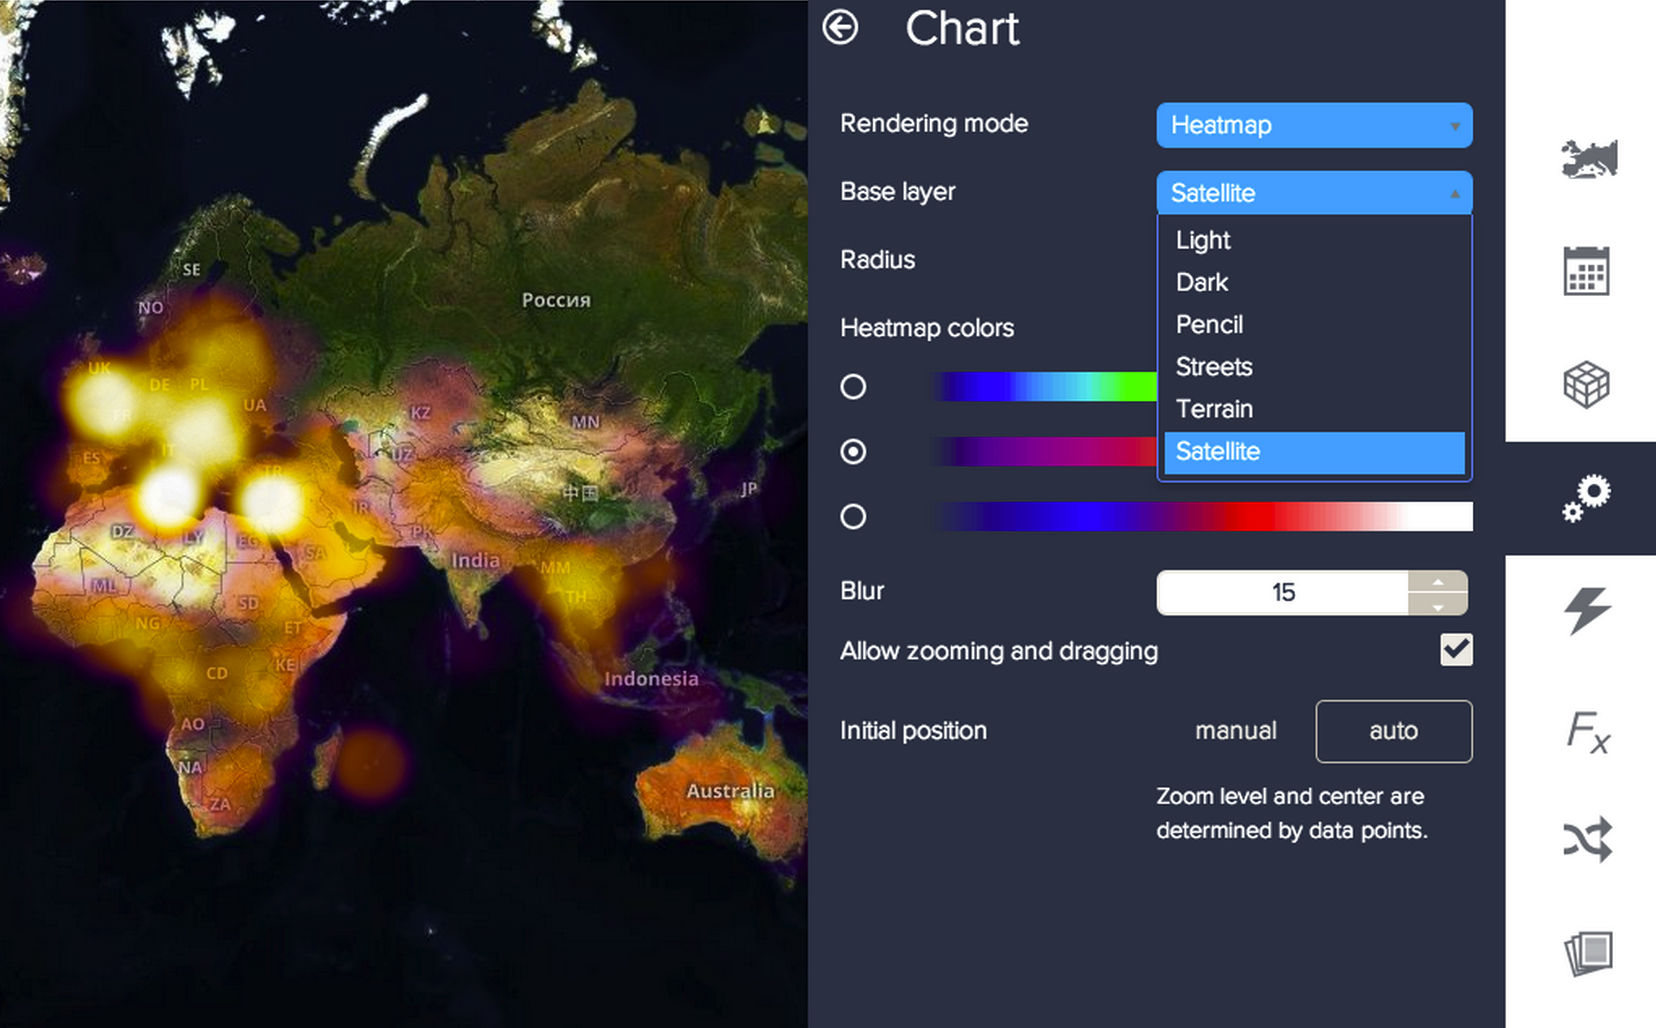Click the blue-red-white heatmap gradient bar
Screen dimensions: 1656x1028
click(1203, 517)
